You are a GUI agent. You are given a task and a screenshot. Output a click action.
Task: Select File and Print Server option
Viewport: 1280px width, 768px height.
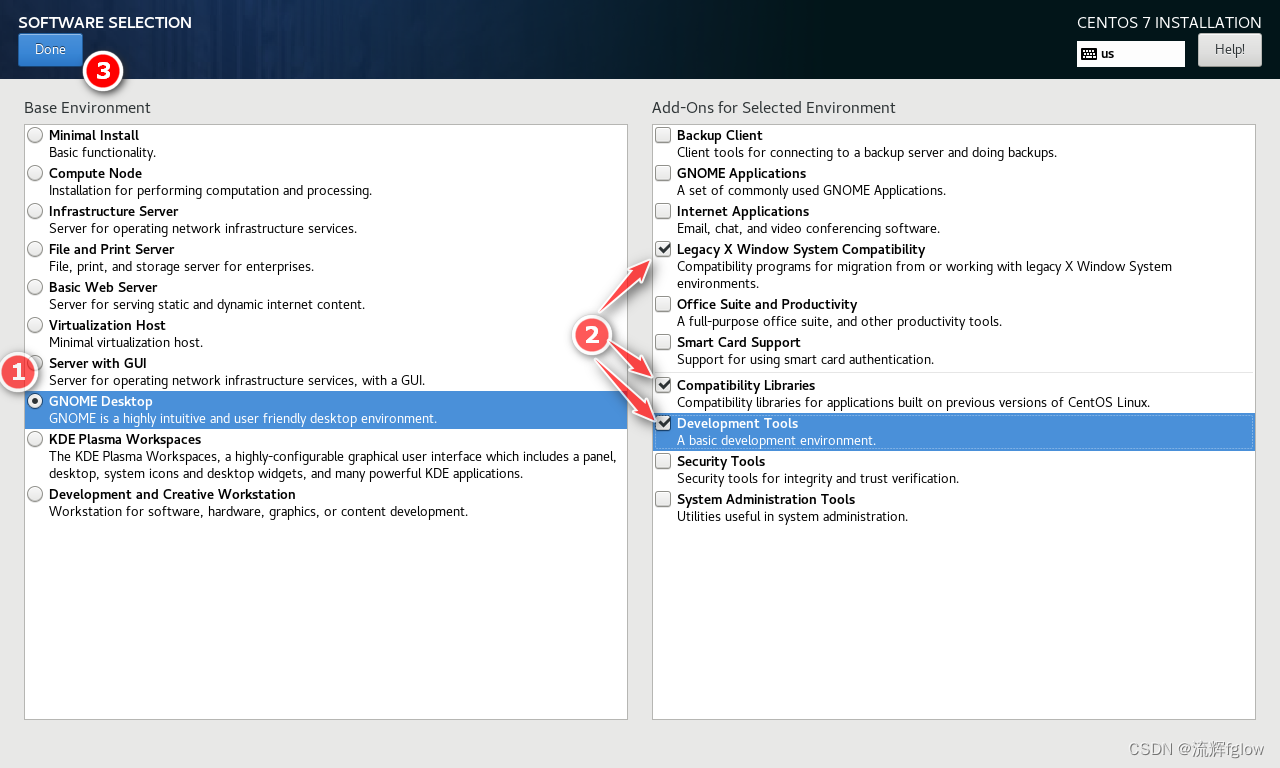point(36,249)
